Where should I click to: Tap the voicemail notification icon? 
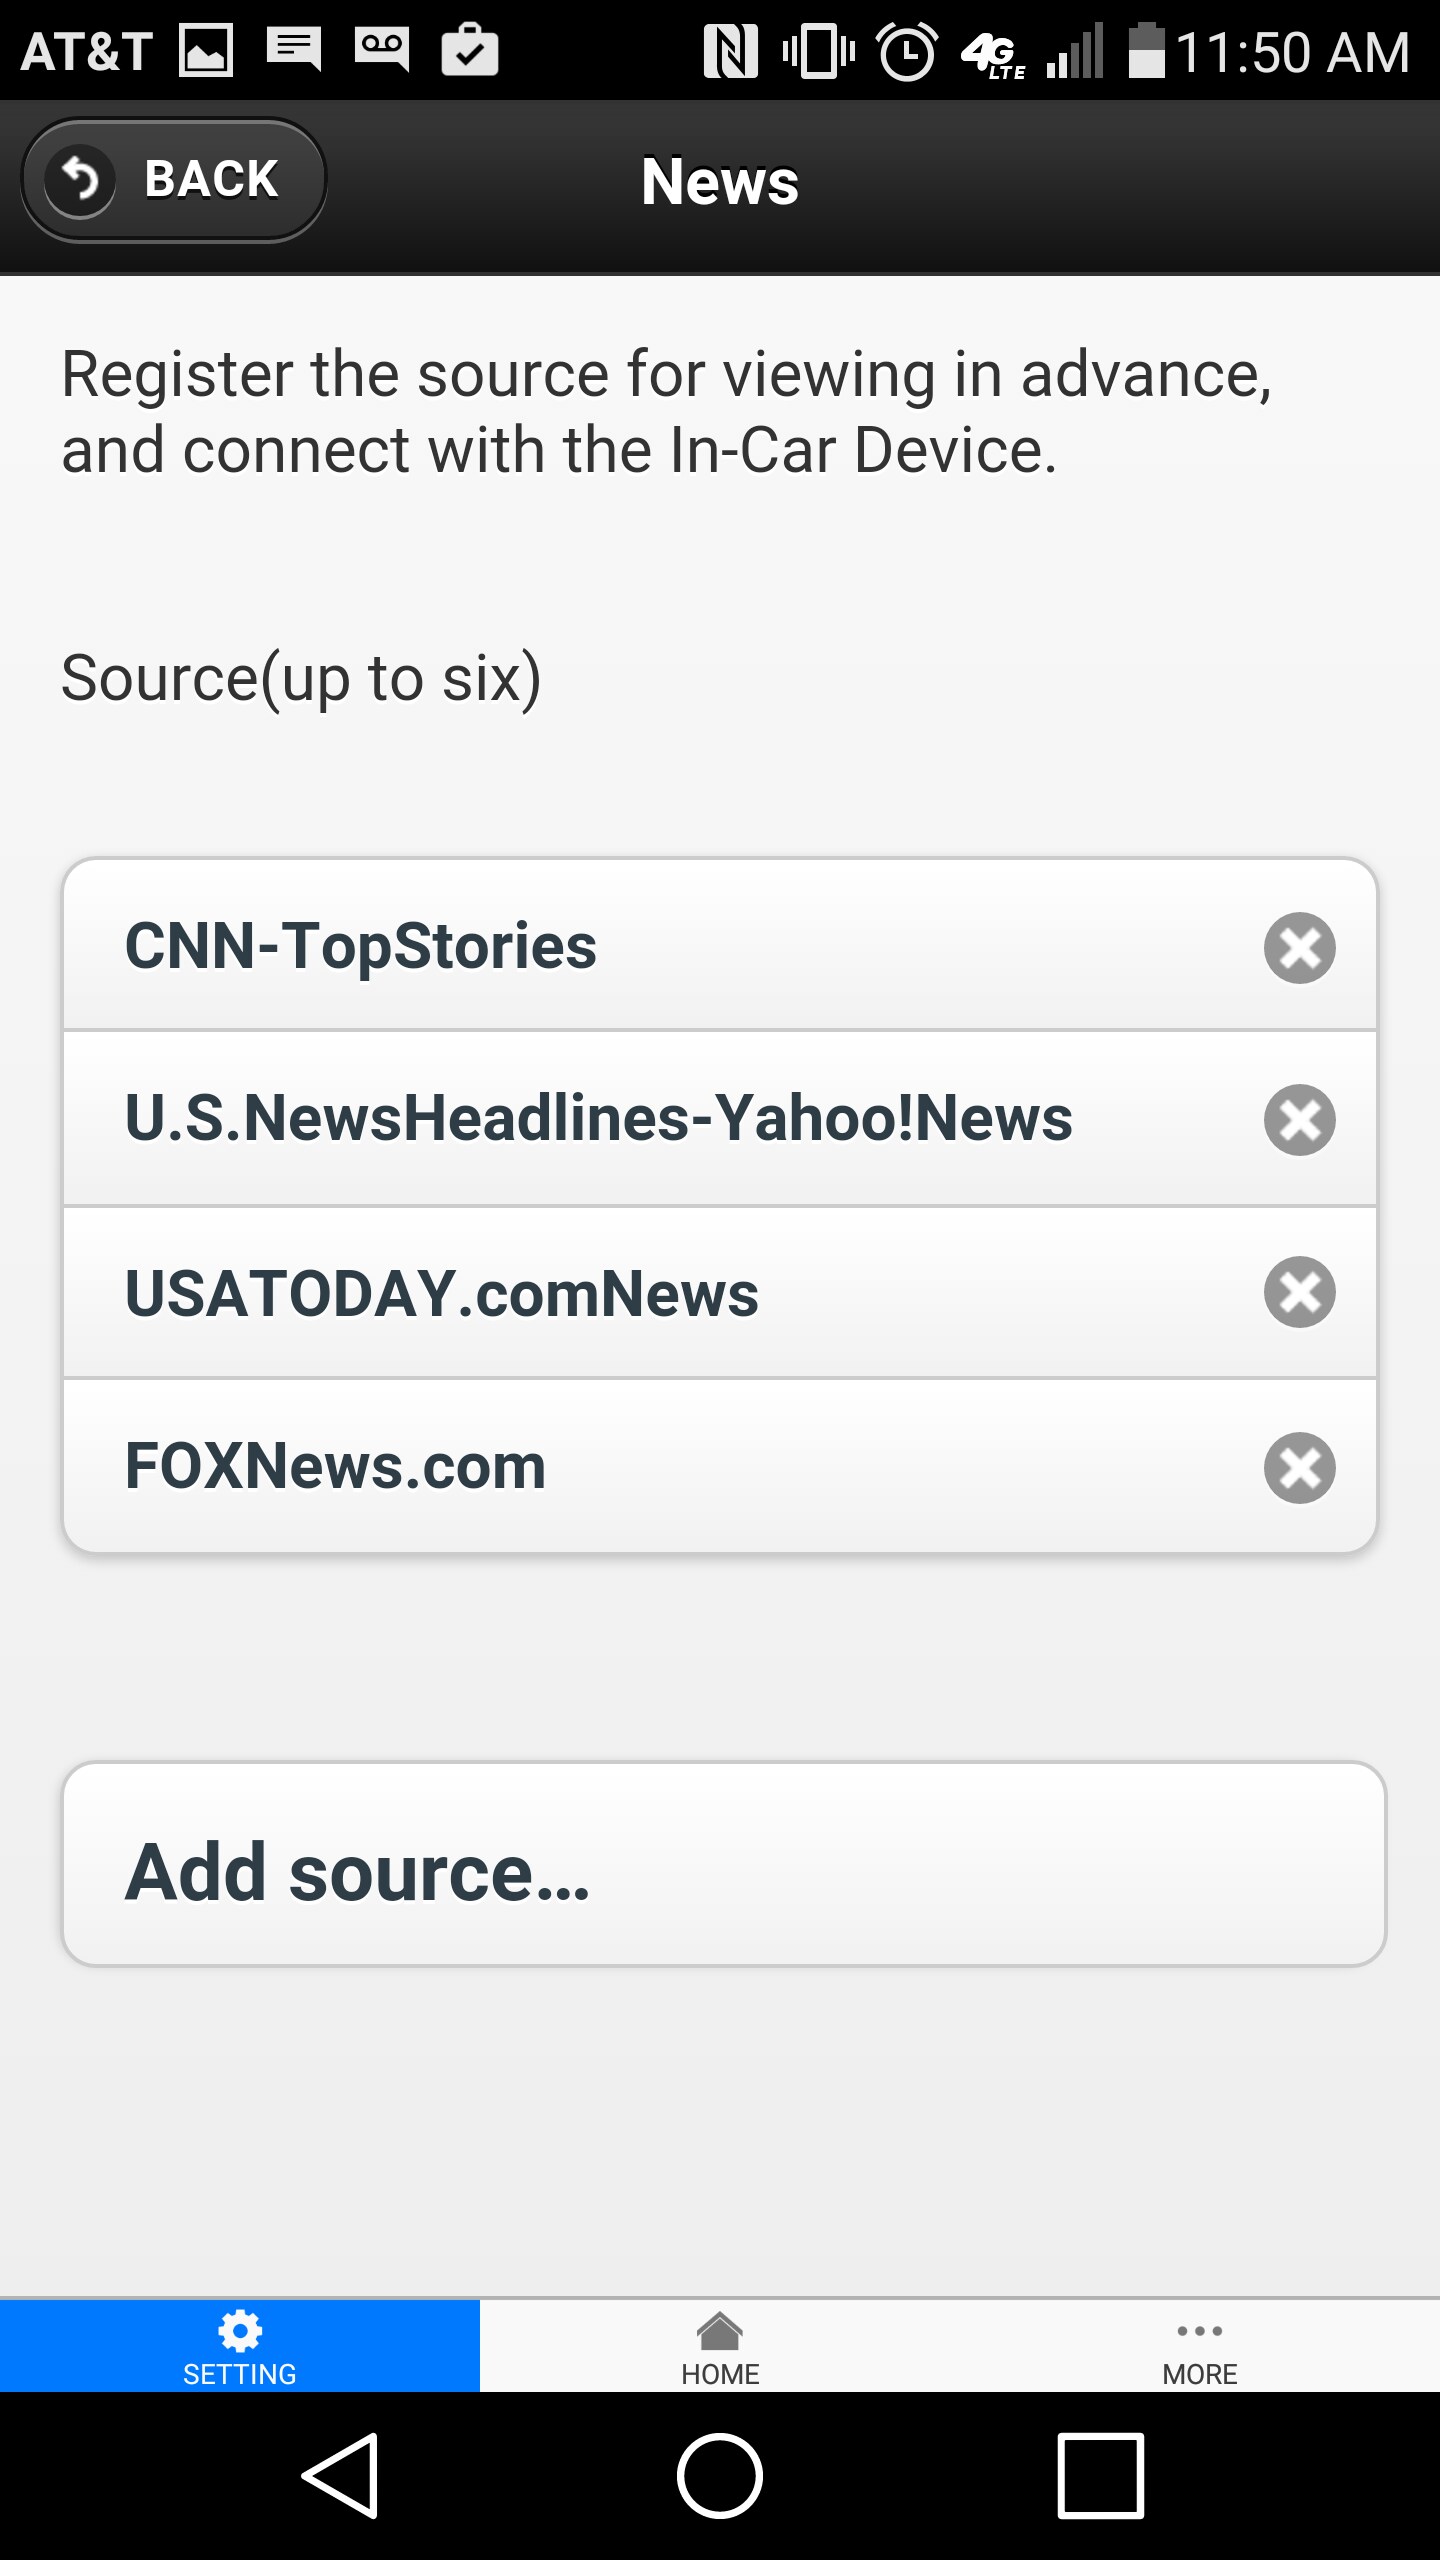(381, 48)
